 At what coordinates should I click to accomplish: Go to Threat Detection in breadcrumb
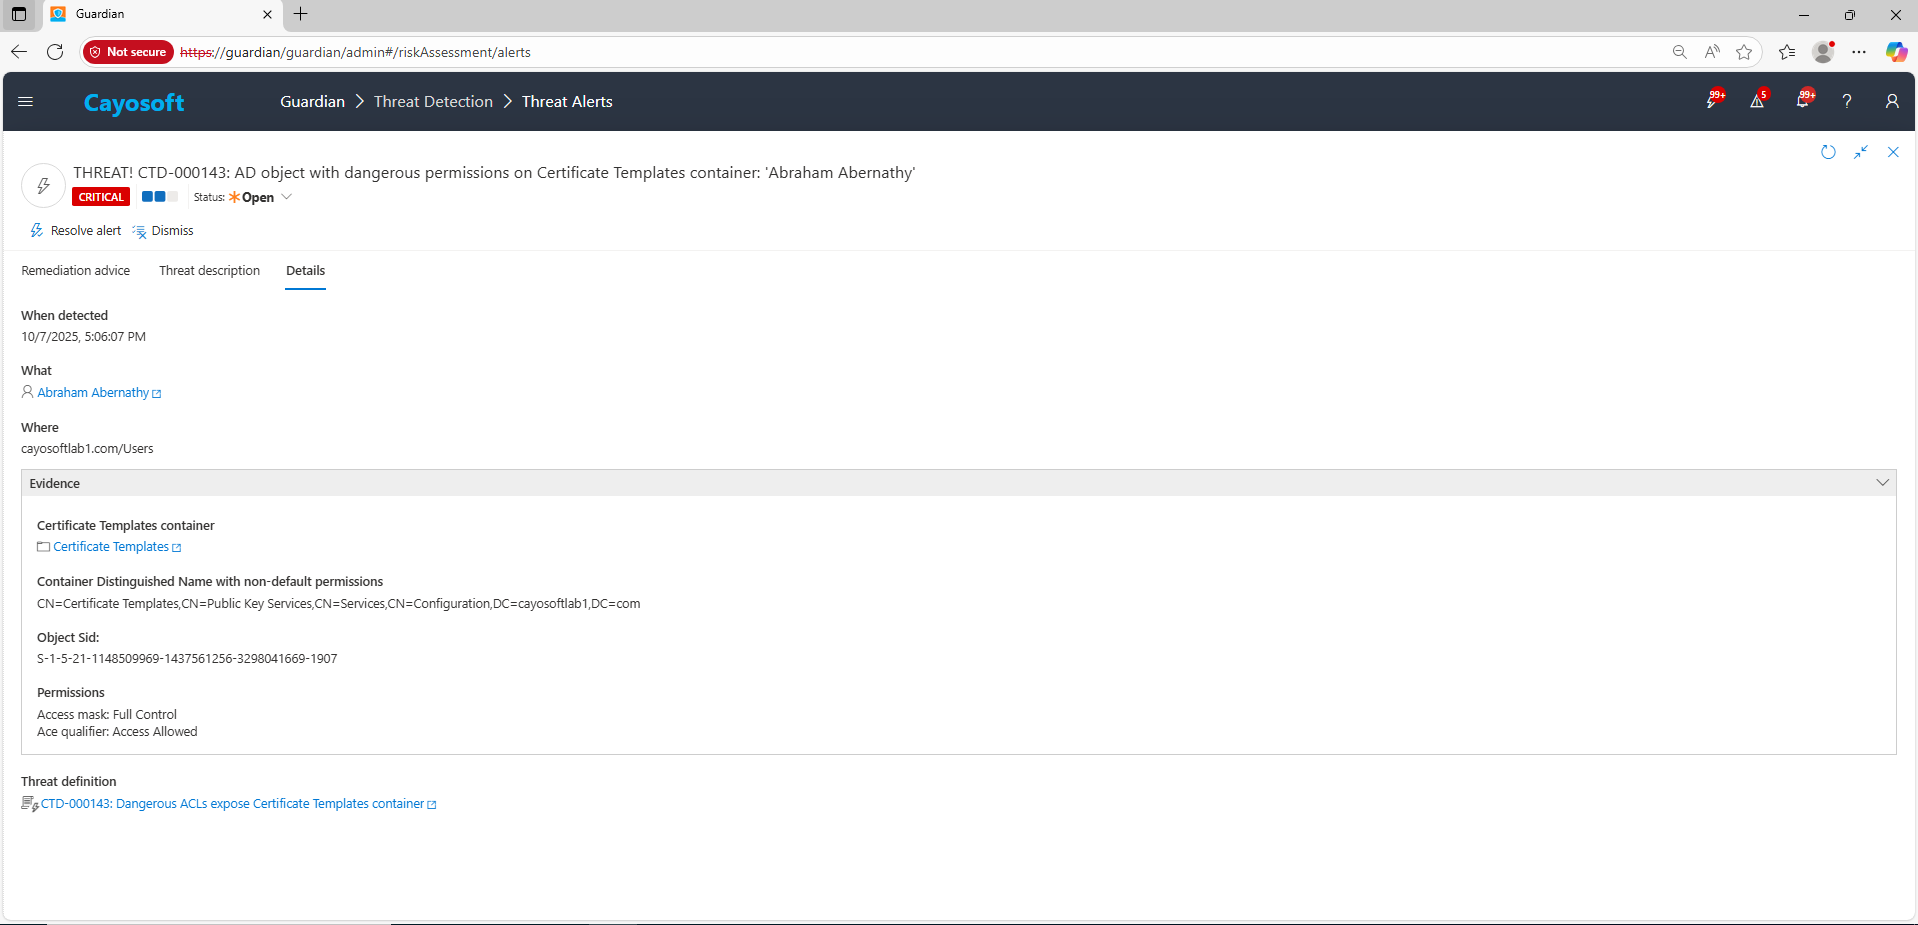click(x=433, y=102)
